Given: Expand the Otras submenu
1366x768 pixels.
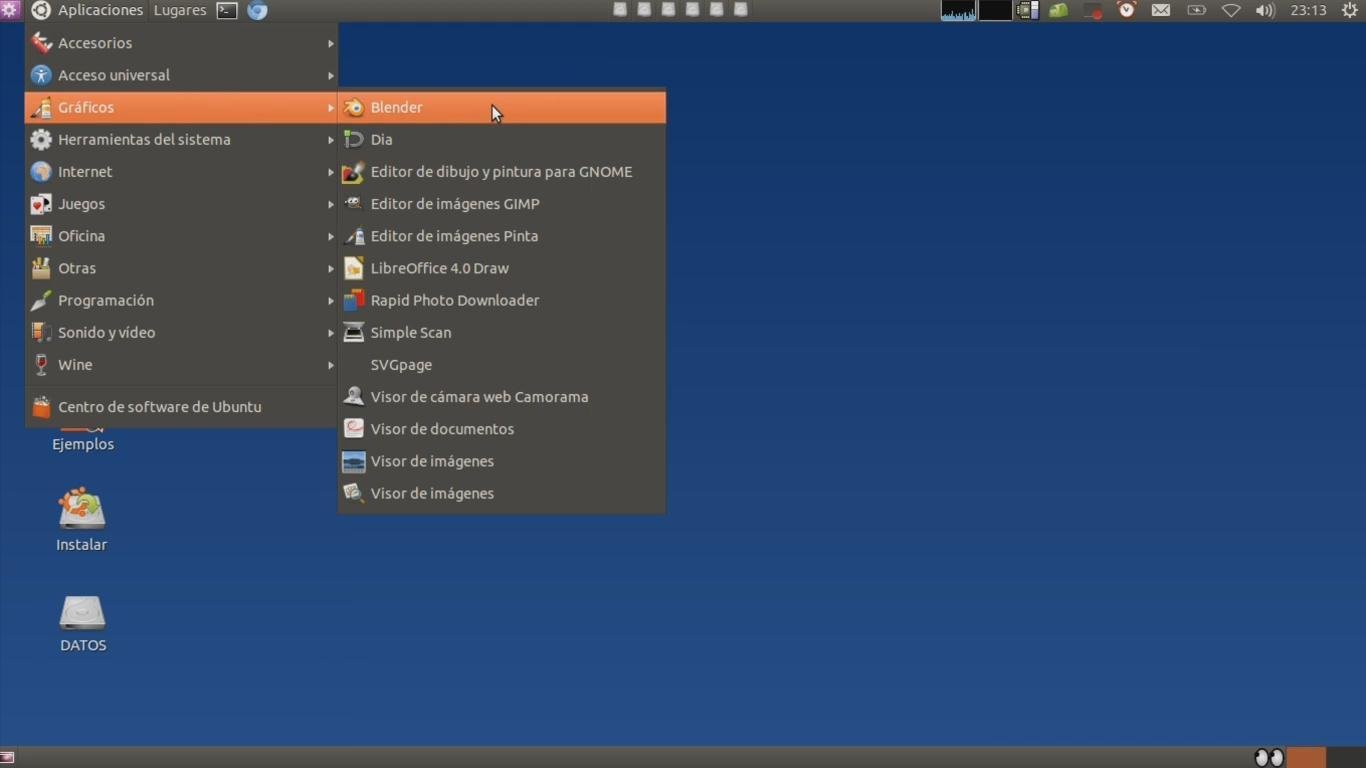Looking at the screenshot, I should coord(181,268).
